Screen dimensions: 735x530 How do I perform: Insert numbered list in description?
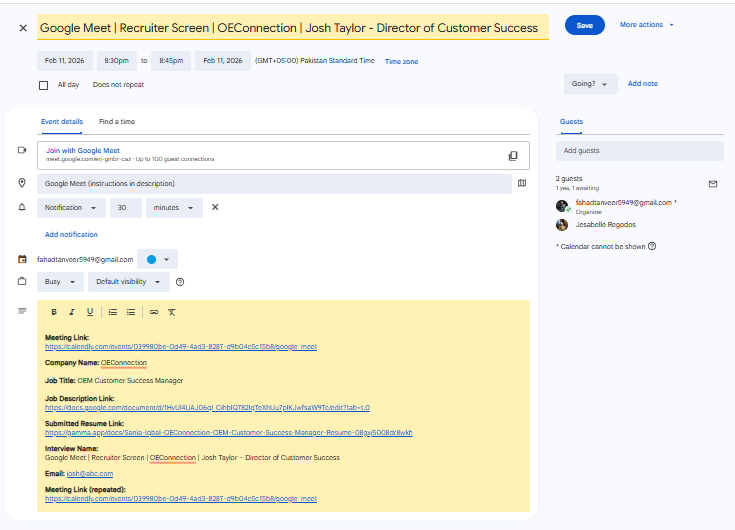pyautogui.click(x=113, y=312)
